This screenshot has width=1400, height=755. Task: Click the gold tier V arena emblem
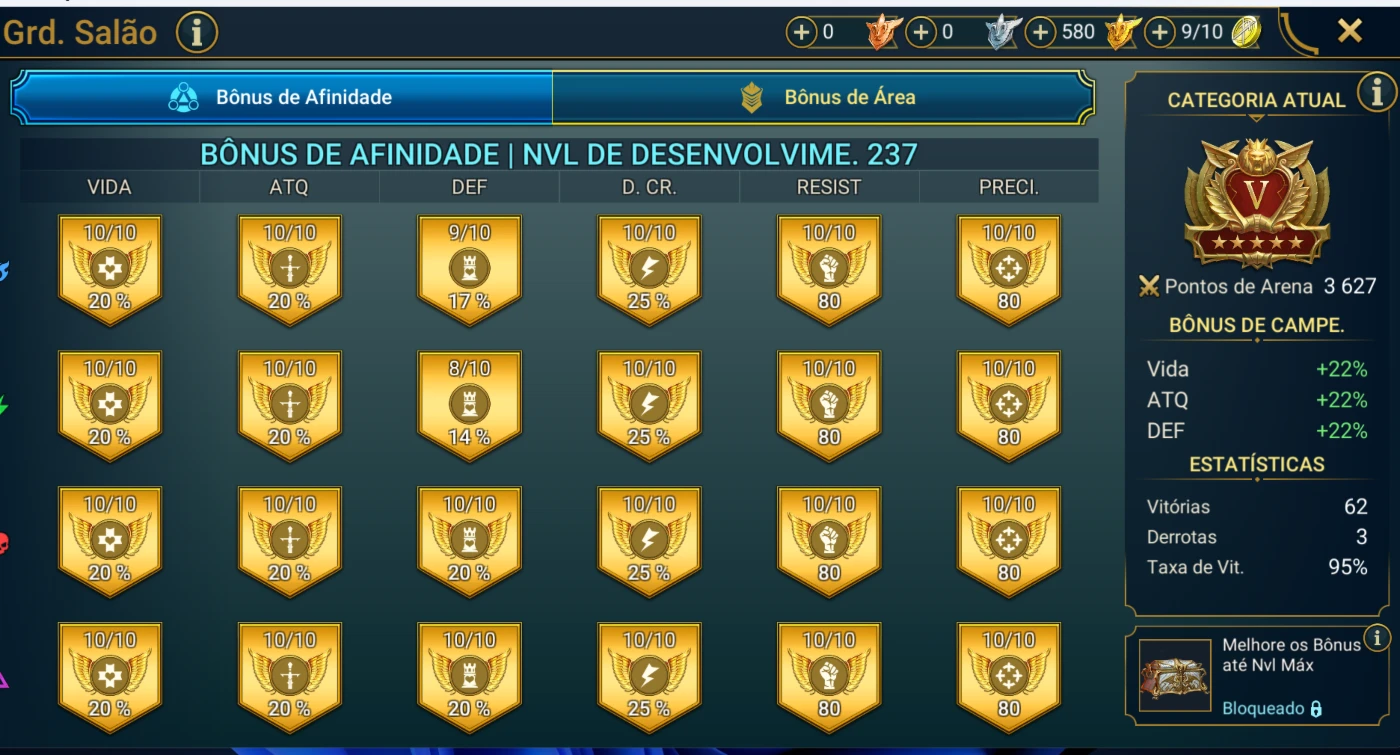[x=1257, y=203]
